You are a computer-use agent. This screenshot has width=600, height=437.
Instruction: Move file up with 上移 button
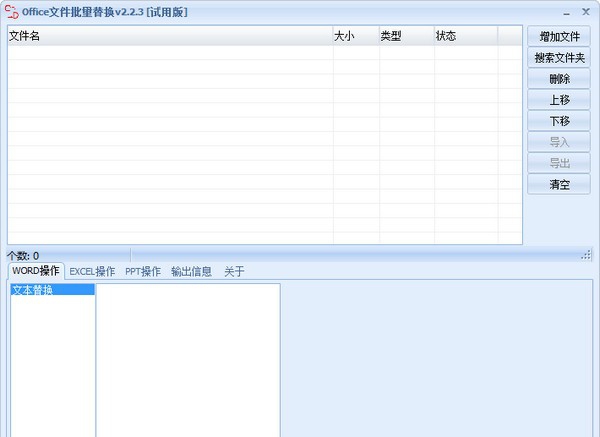point(559,100)
